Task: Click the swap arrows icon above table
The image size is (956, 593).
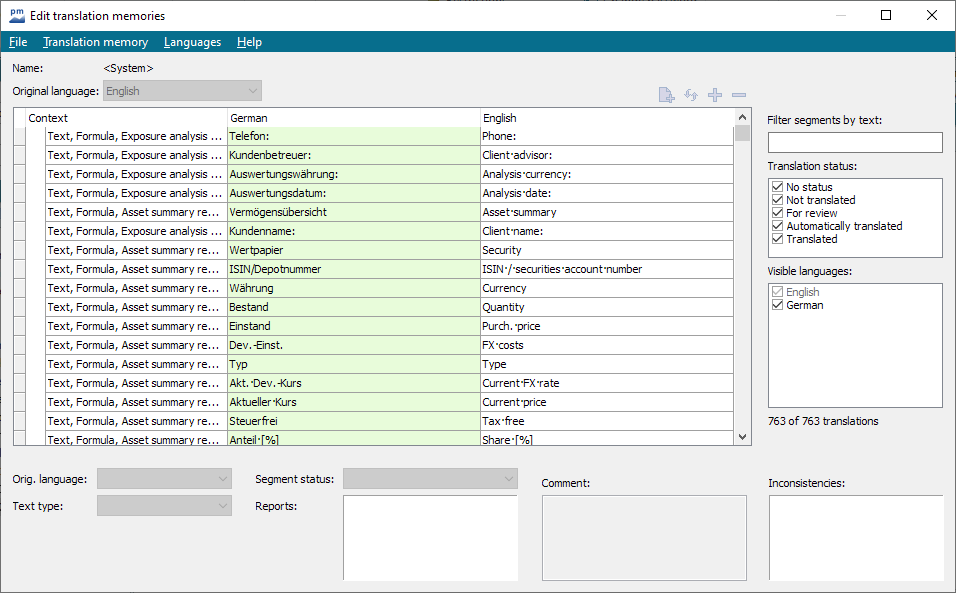Action: [690, 95]
